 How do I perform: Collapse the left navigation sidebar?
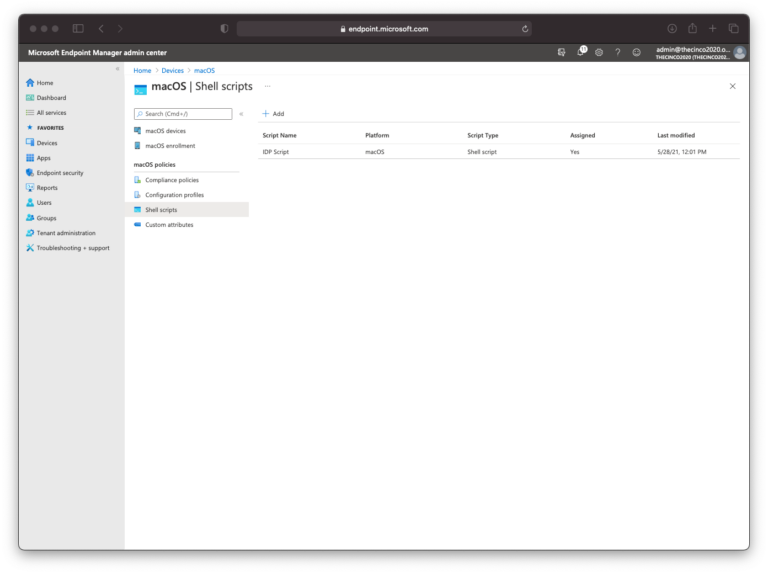(x=117, y=69)
